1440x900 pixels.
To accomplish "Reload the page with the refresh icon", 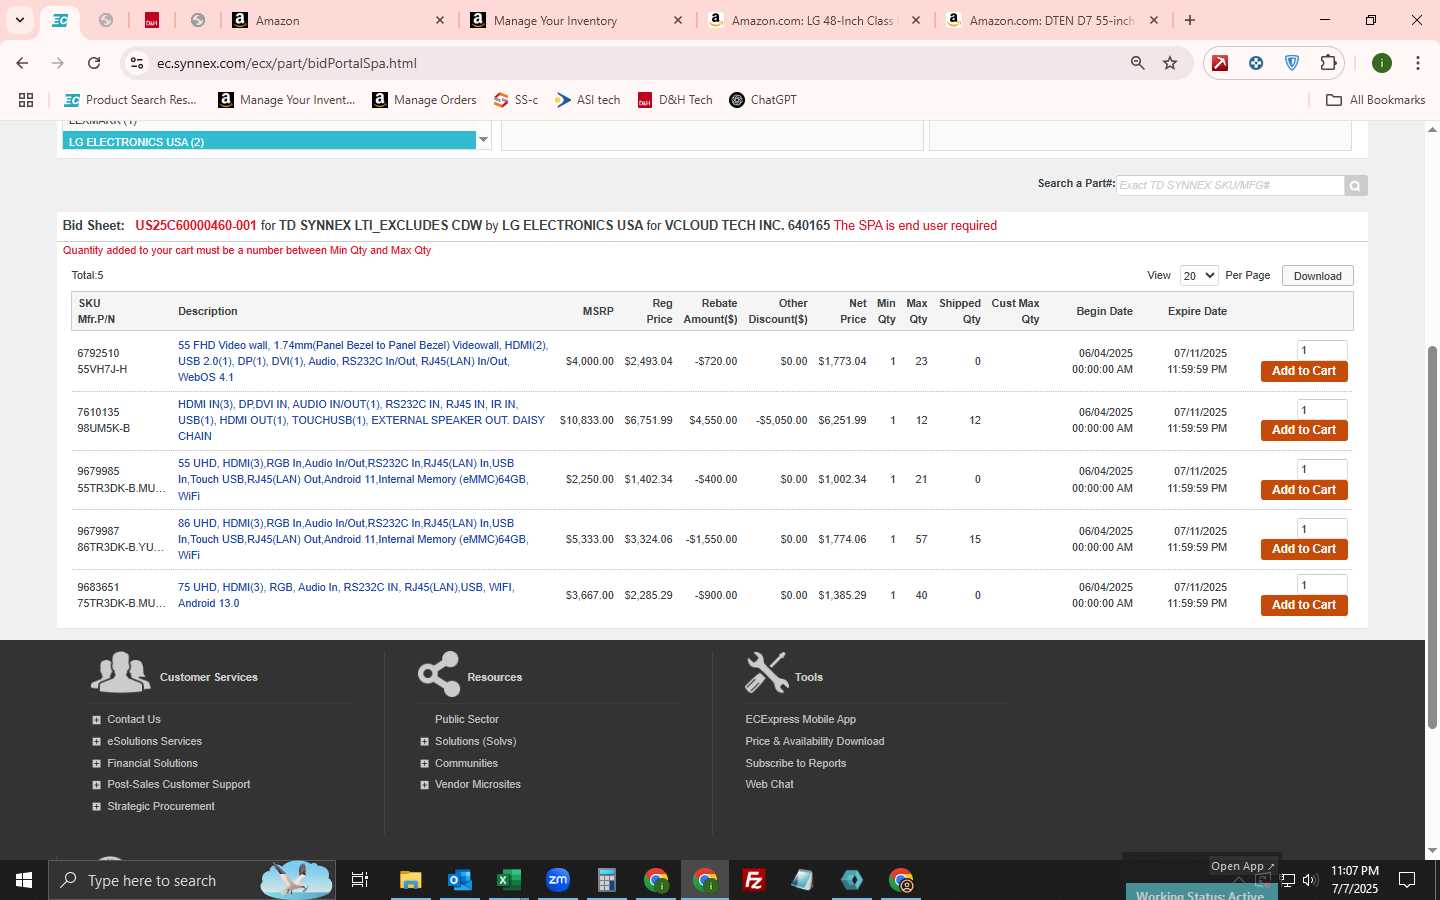I will click(94, 63).
